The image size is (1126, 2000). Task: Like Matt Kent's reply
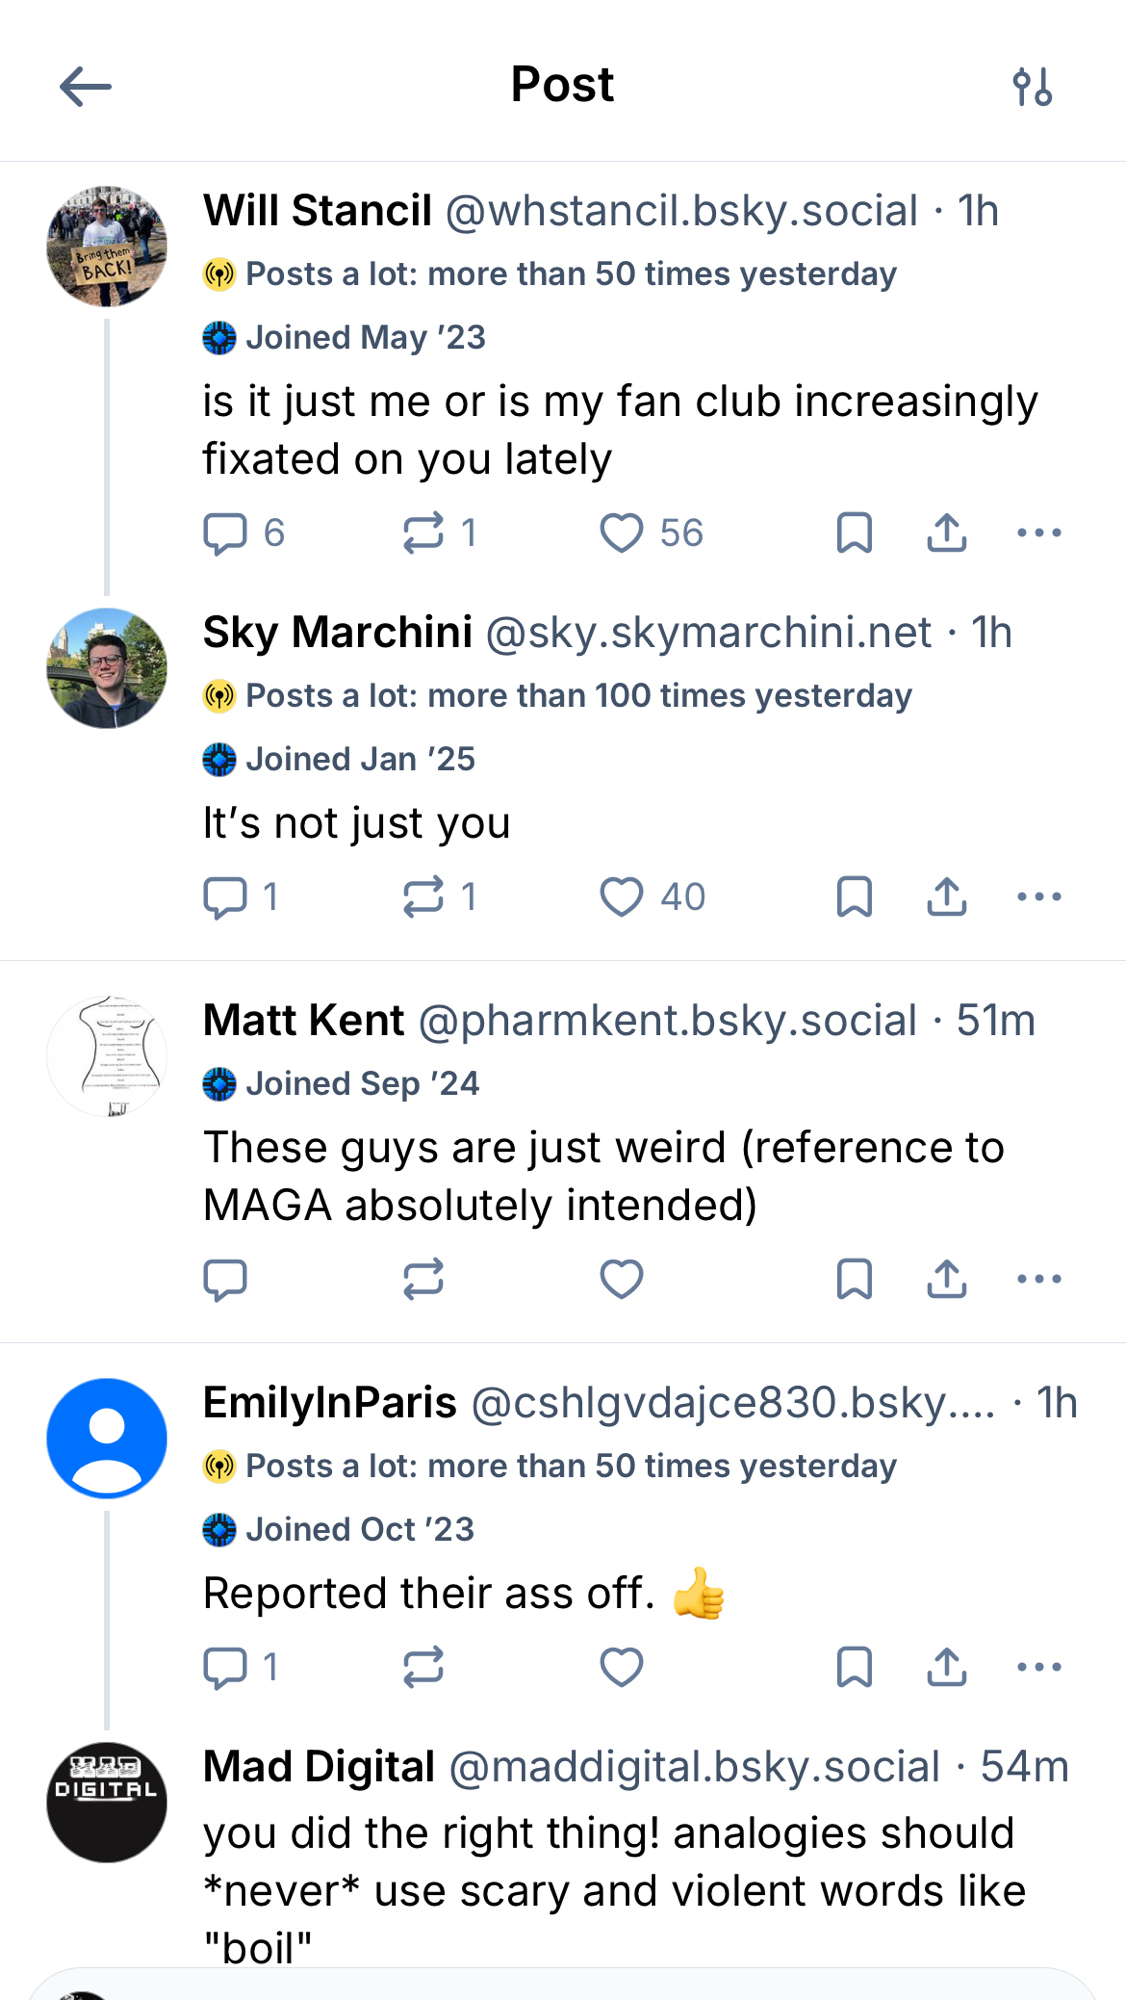coord(621,1279)
